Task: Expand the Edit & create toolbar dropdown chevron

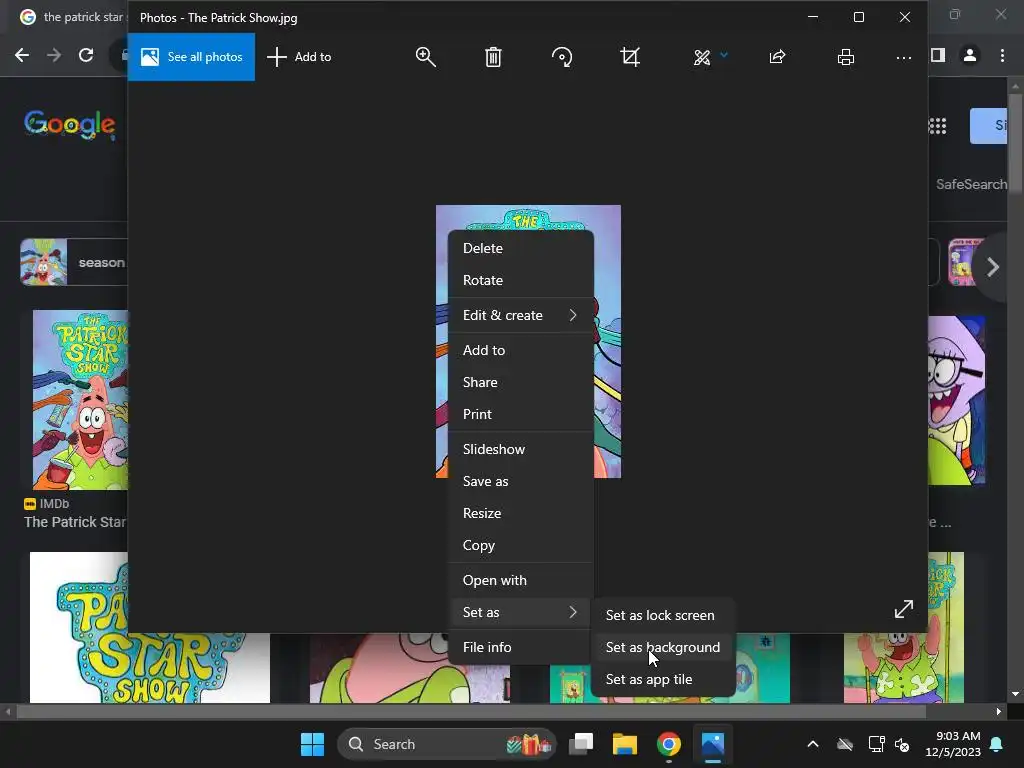Action: point(724,55)
